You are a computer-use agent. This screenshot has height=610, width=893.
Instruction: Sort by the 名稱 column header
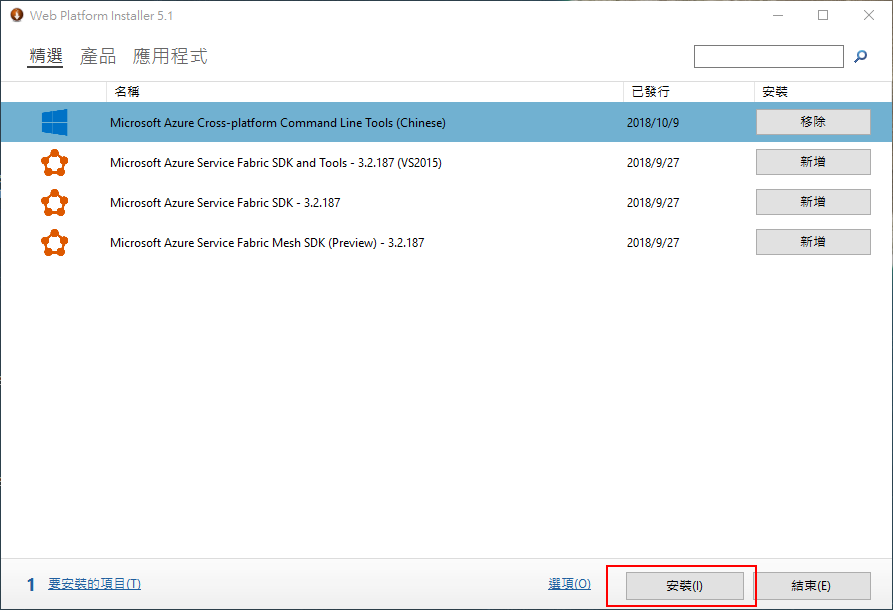pos(364,92)
